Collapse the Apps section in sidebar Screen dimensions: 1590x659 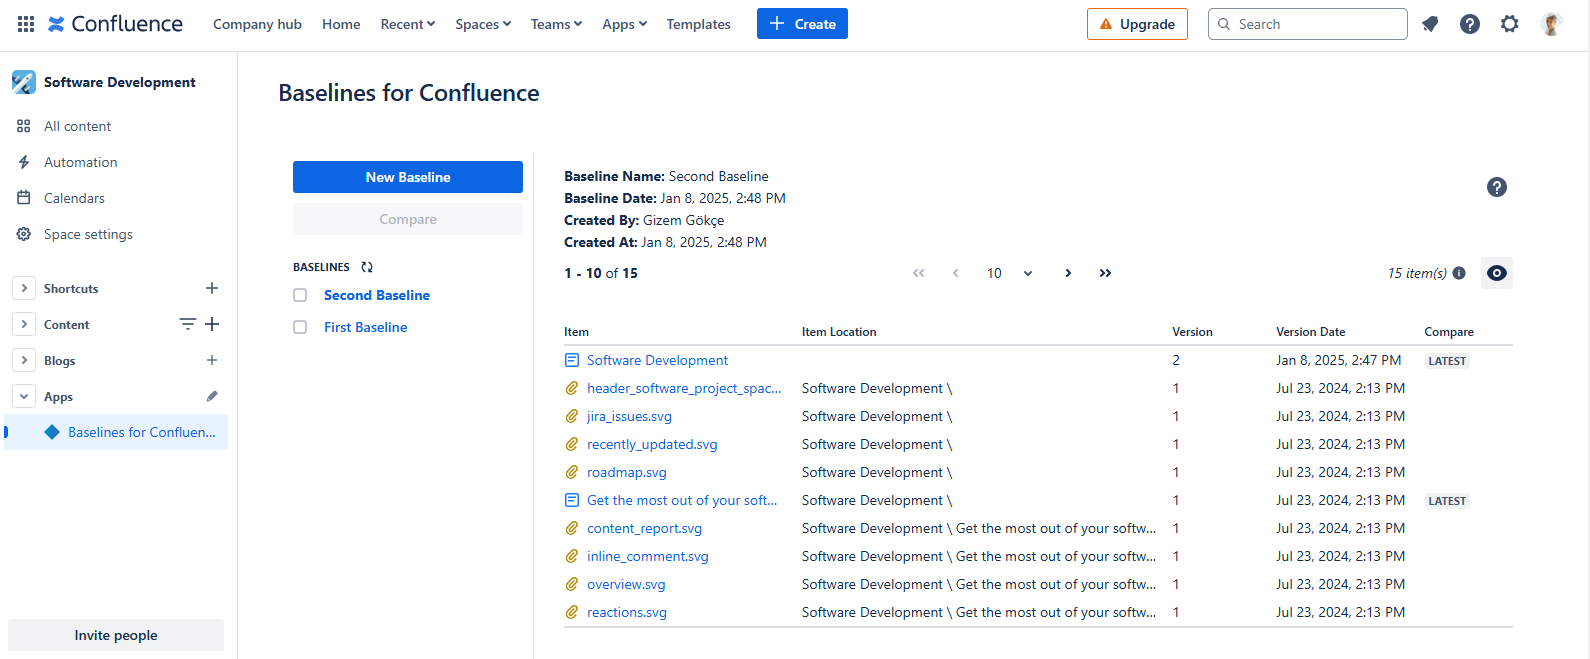pos(24,397)
